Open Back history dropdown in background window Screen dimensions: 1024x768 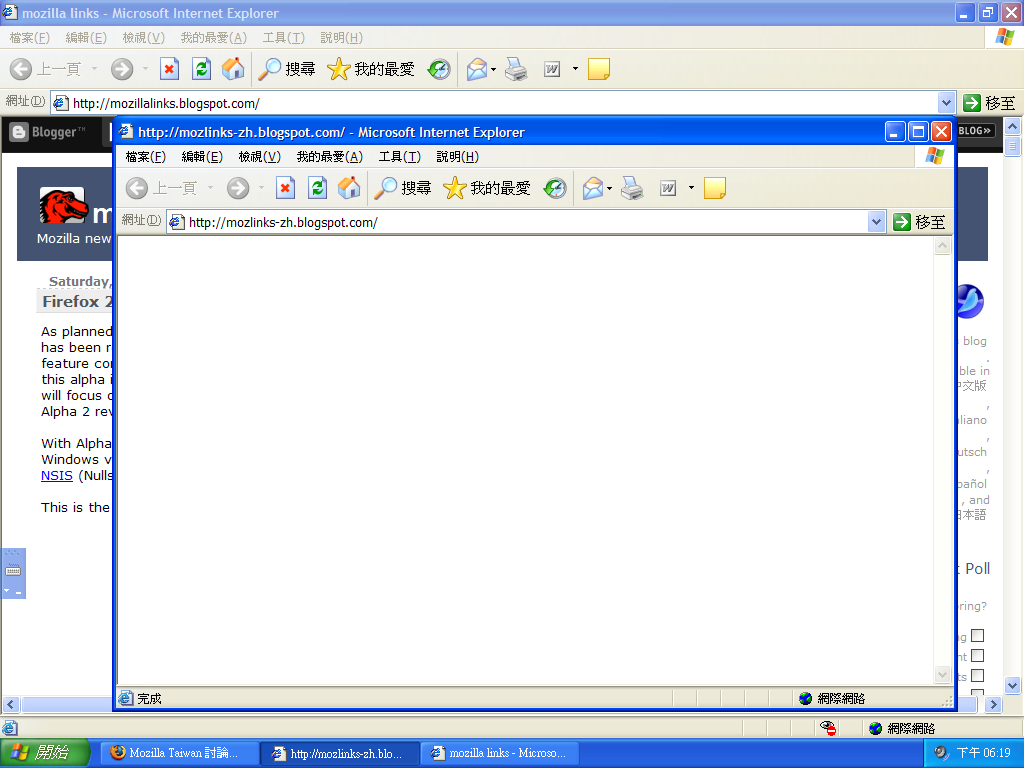tap(94, 69)
